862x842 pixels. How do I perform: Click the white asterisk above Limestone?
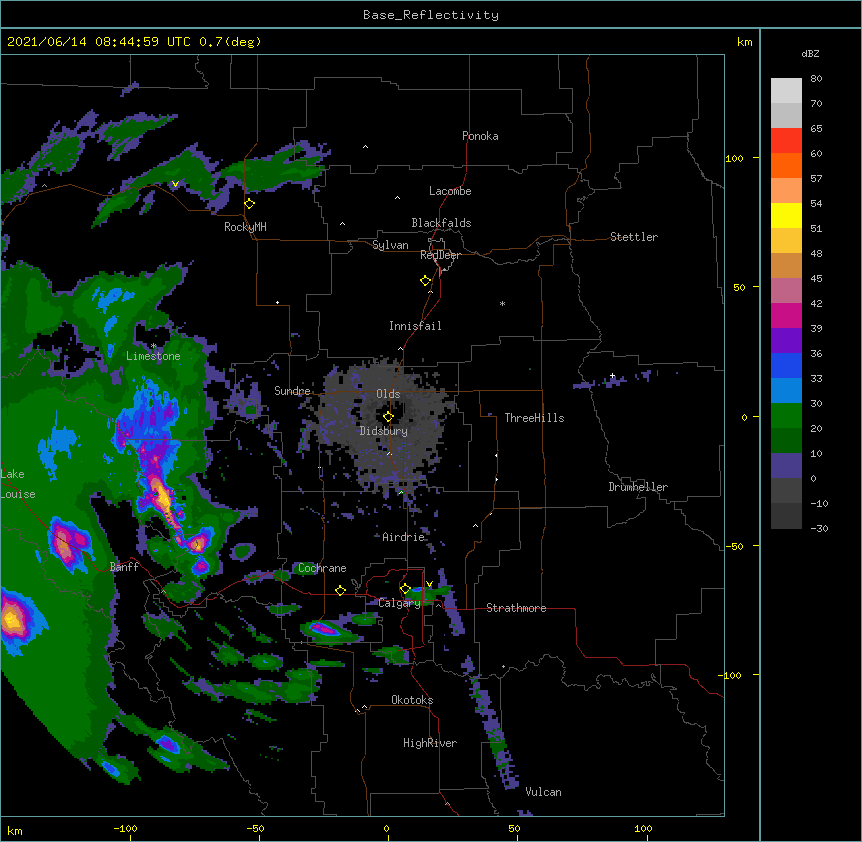[153, 346]
